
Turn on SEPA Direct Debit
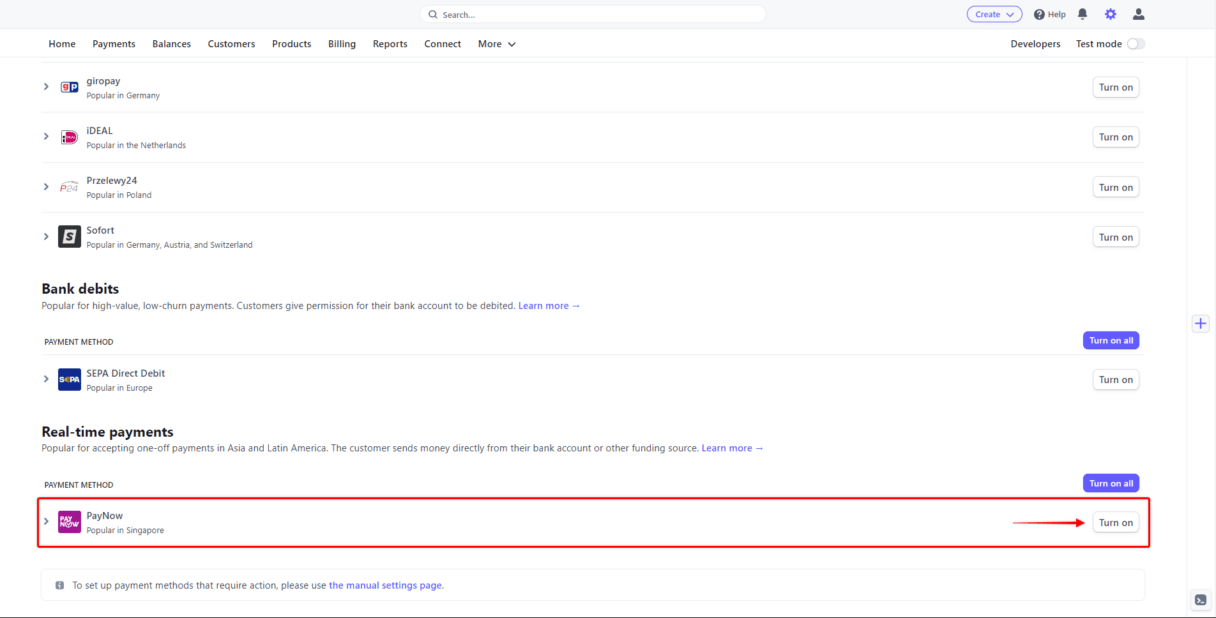coord(1116,380)
